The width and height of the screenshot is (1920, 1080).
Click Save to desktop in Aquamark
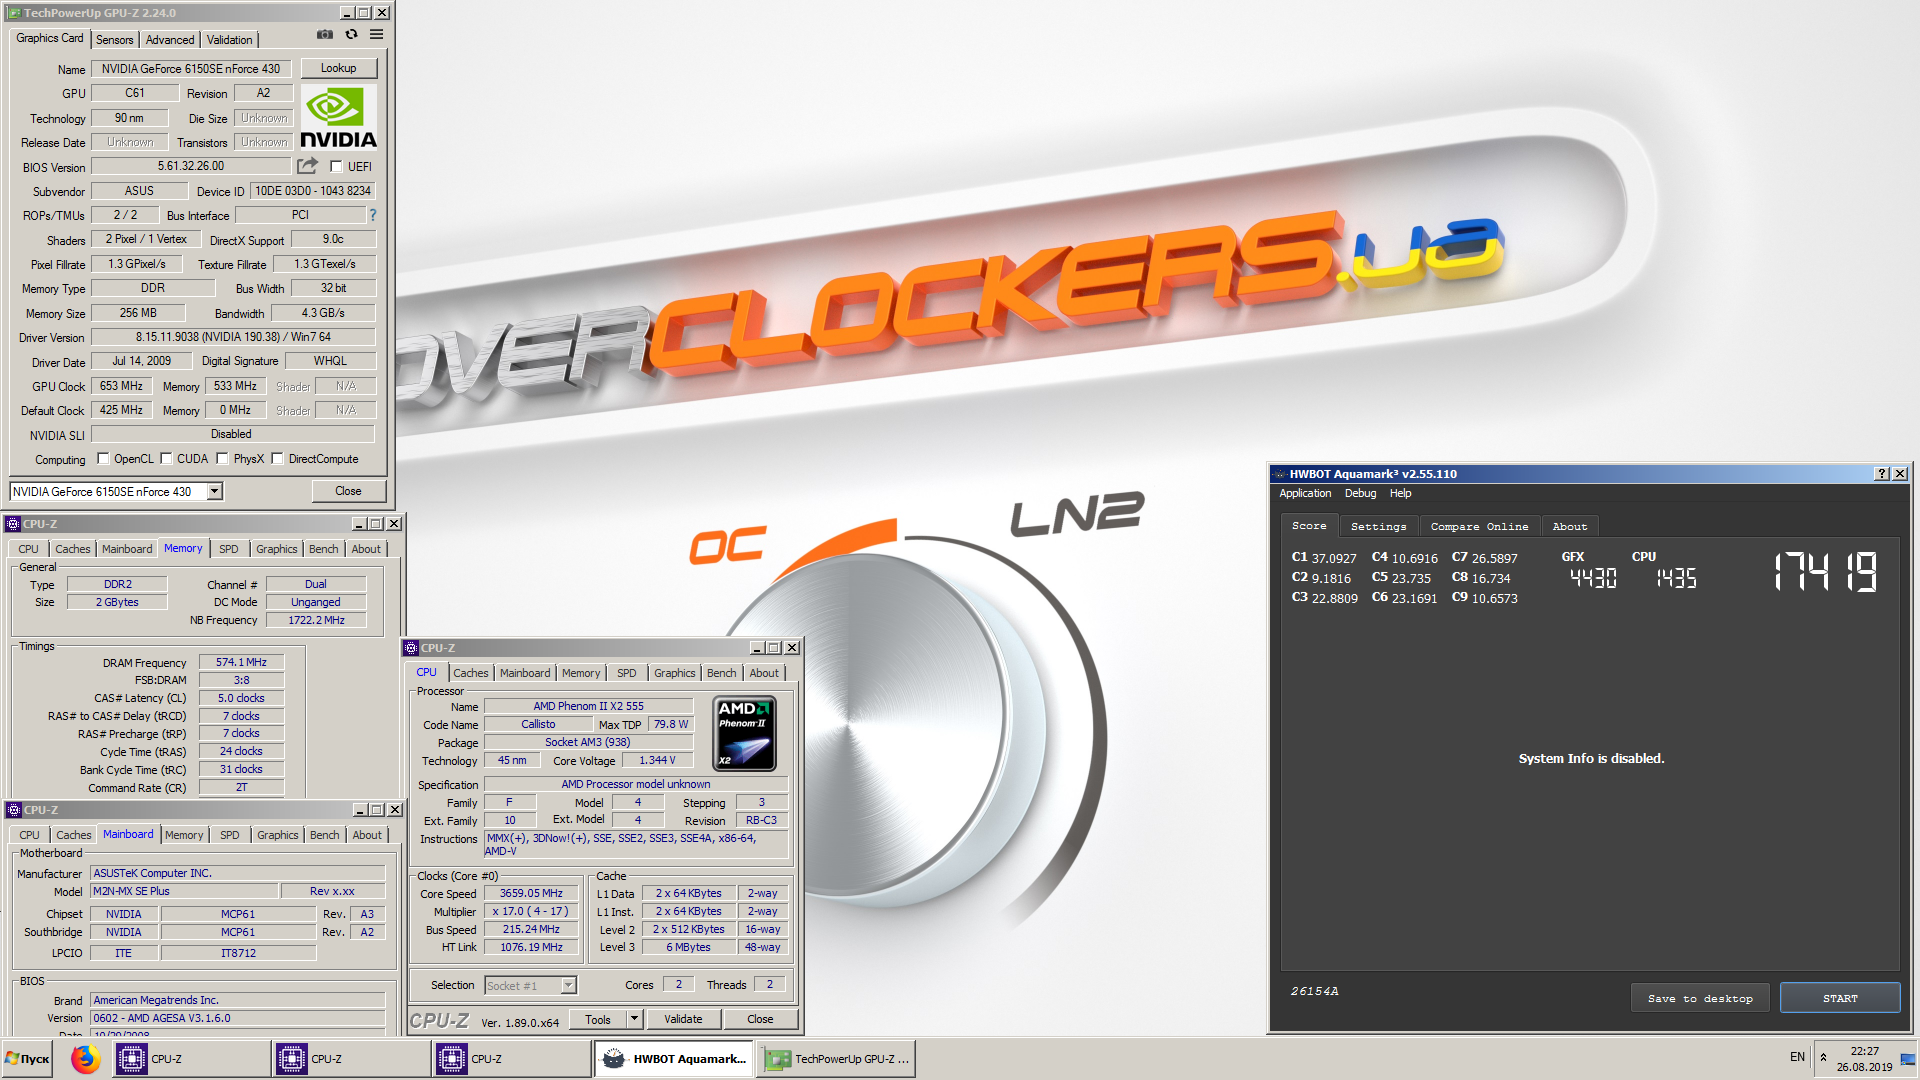(1700, 998)
